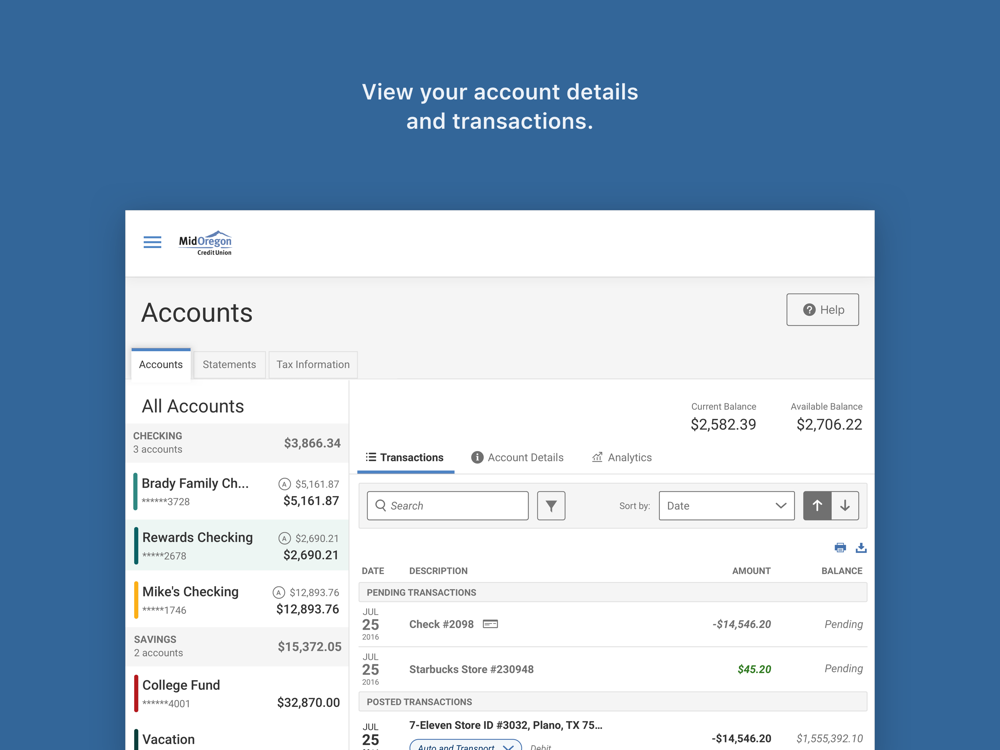Sort transactions in ascending order
Viewport: 1000px width, 750px height.
point(817,506)
